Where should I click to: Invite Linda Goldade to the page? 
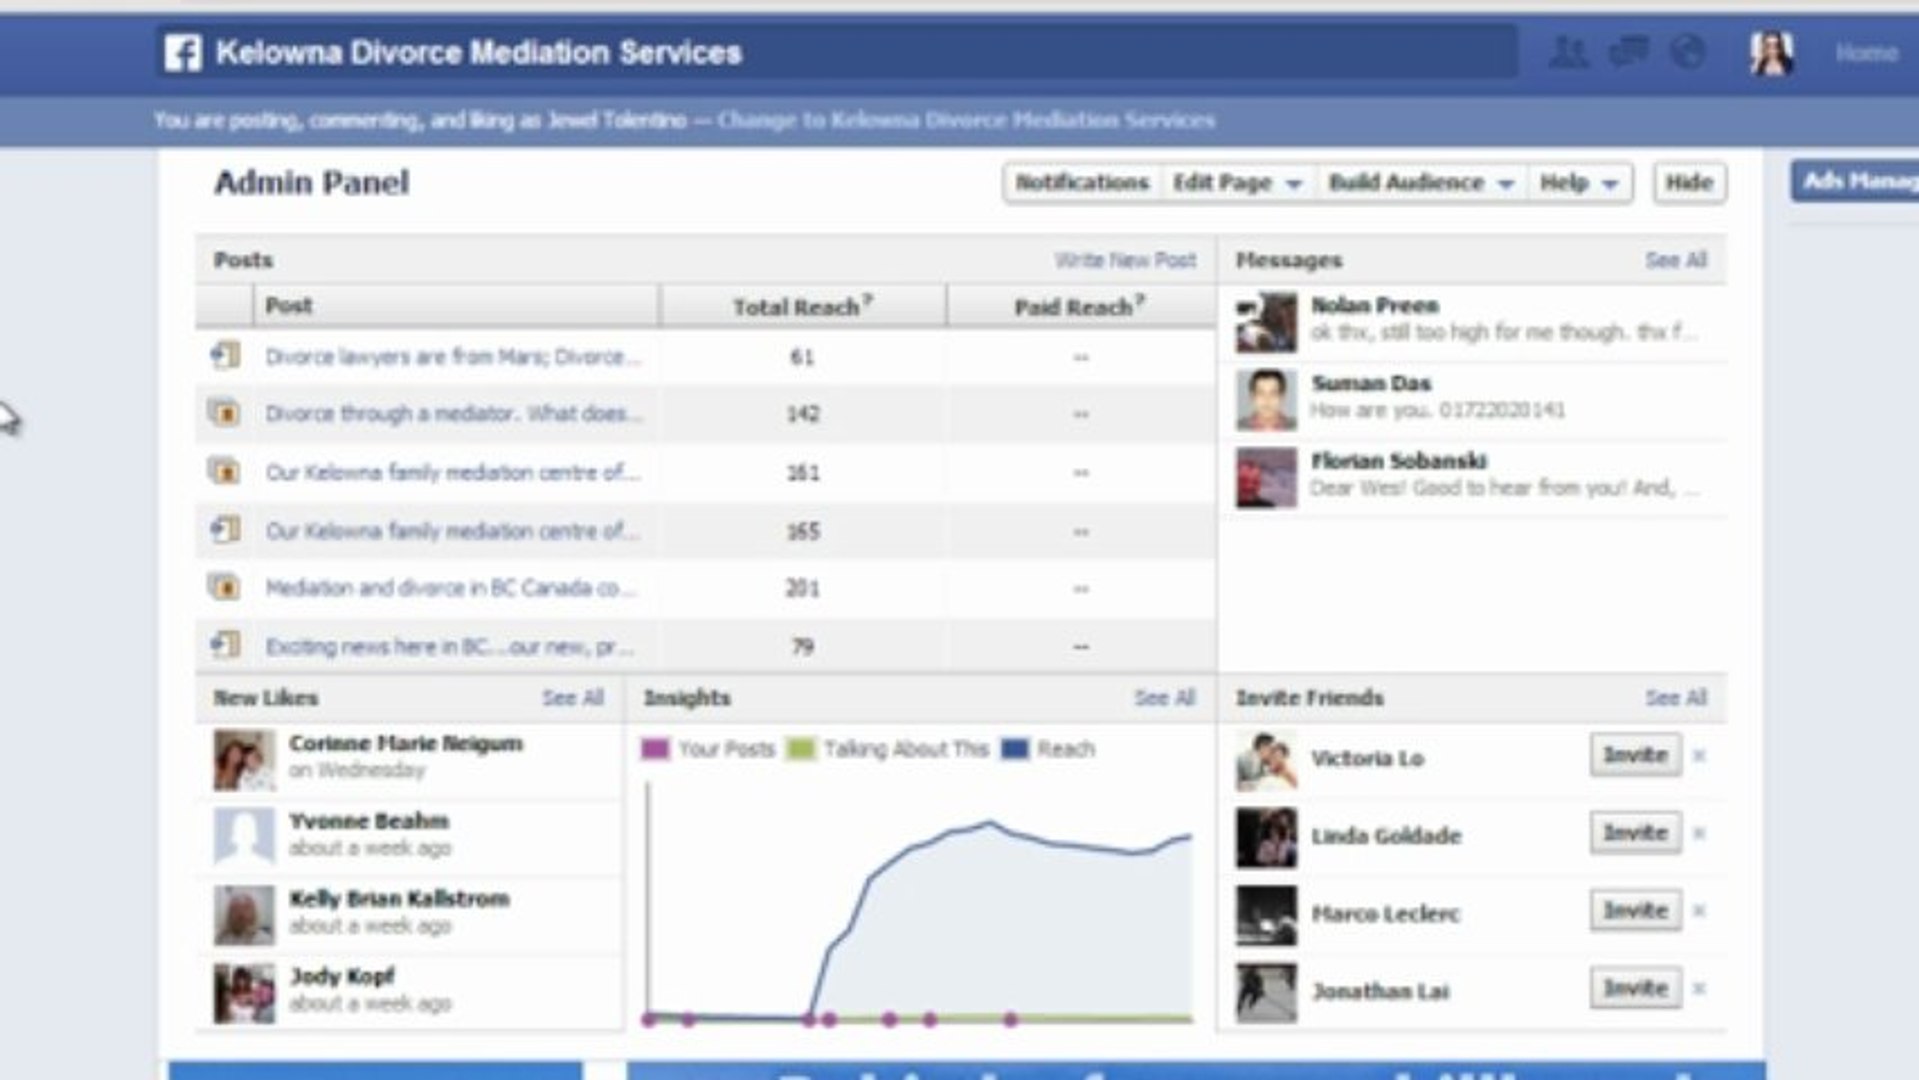click(x=1634, y=833)
